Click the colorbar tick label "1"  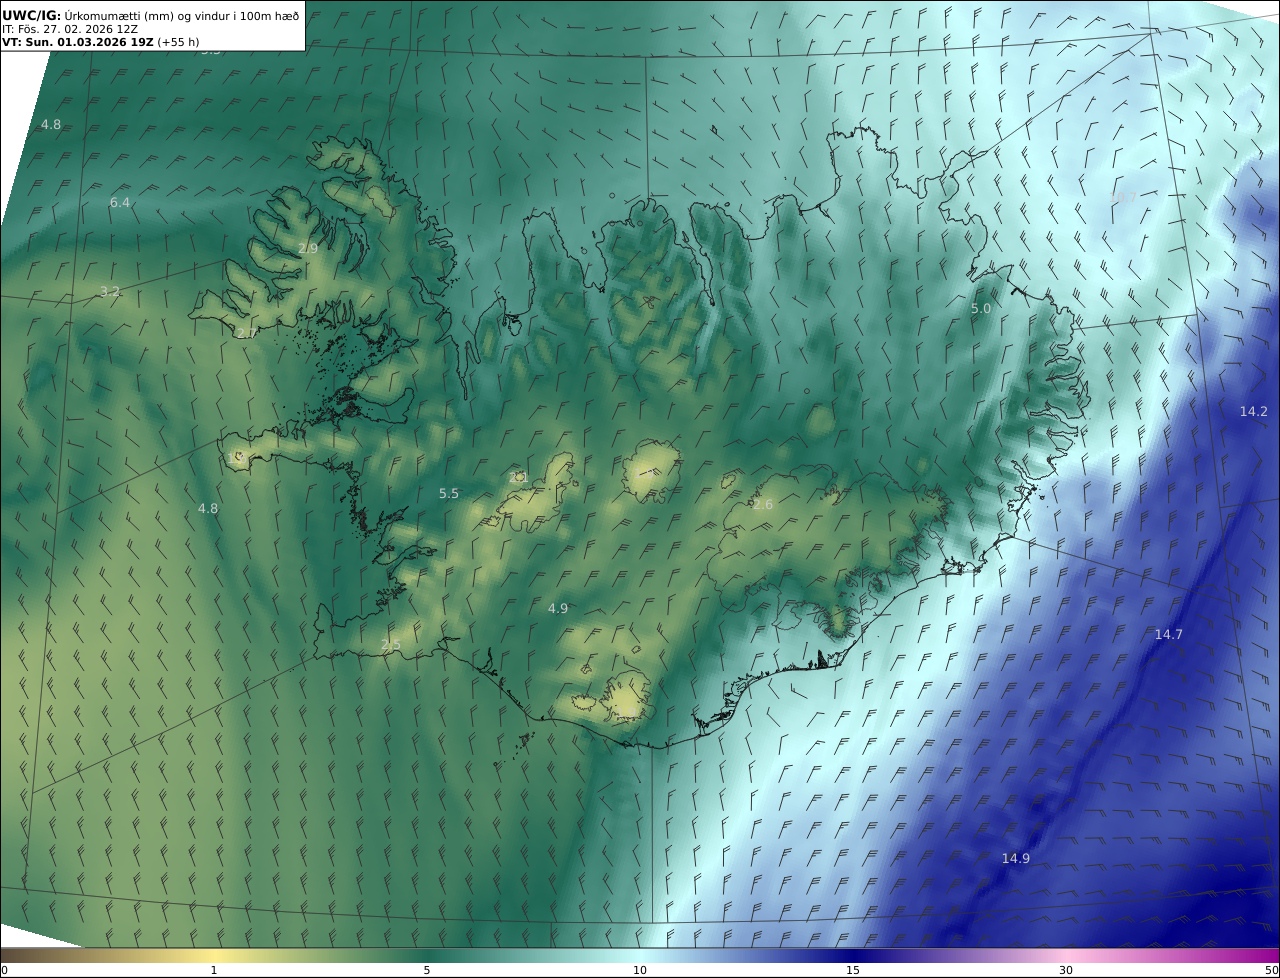214,970
